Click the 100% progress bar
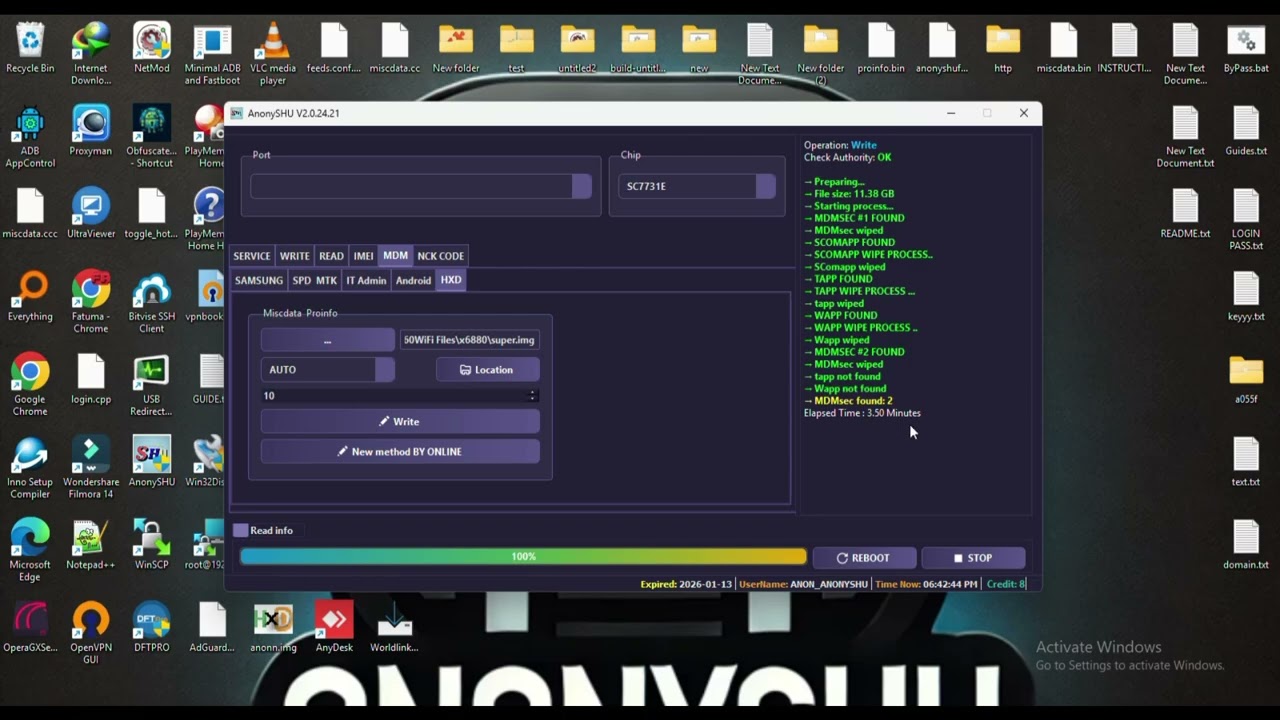This screenshot has height=720, width=1280. (523, 557)
